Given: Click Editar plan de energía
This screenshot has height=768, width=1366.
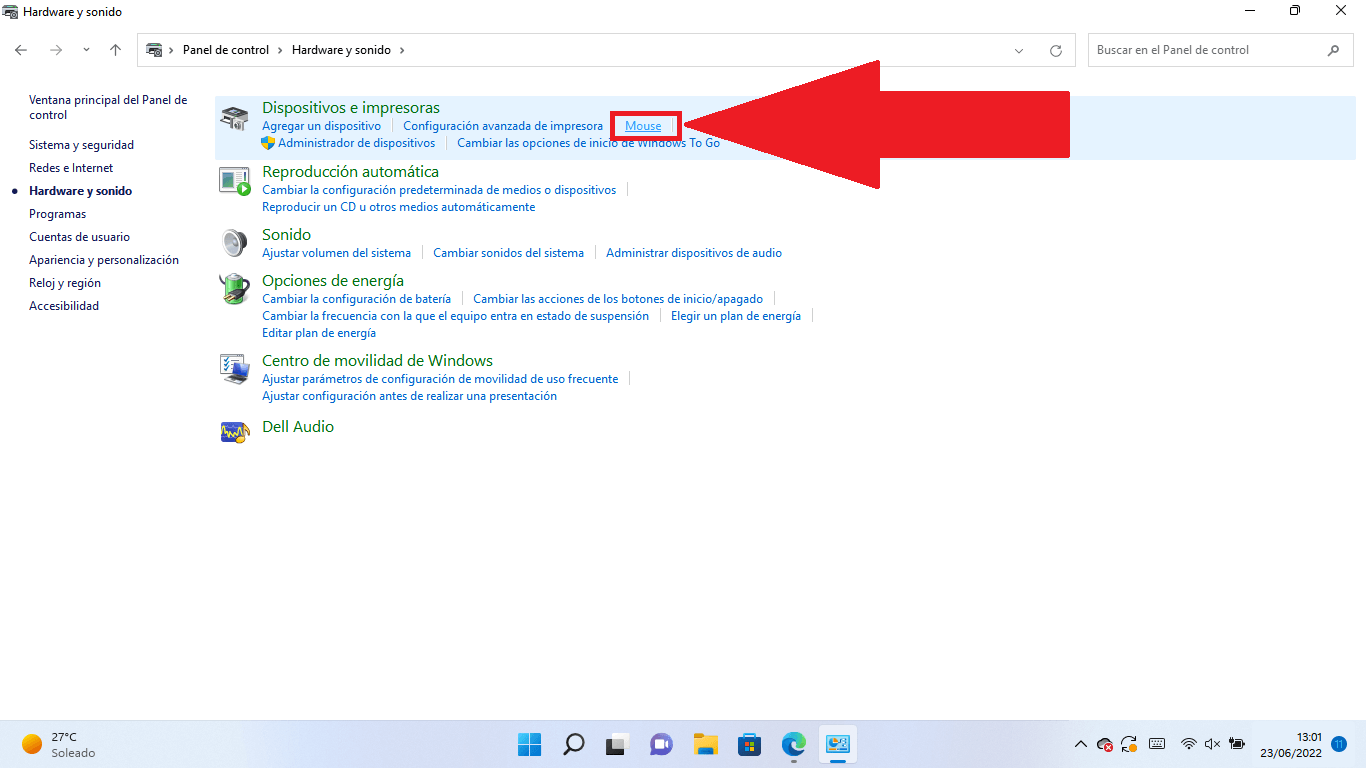Looking at the screenshot, I should pos(319,333).
